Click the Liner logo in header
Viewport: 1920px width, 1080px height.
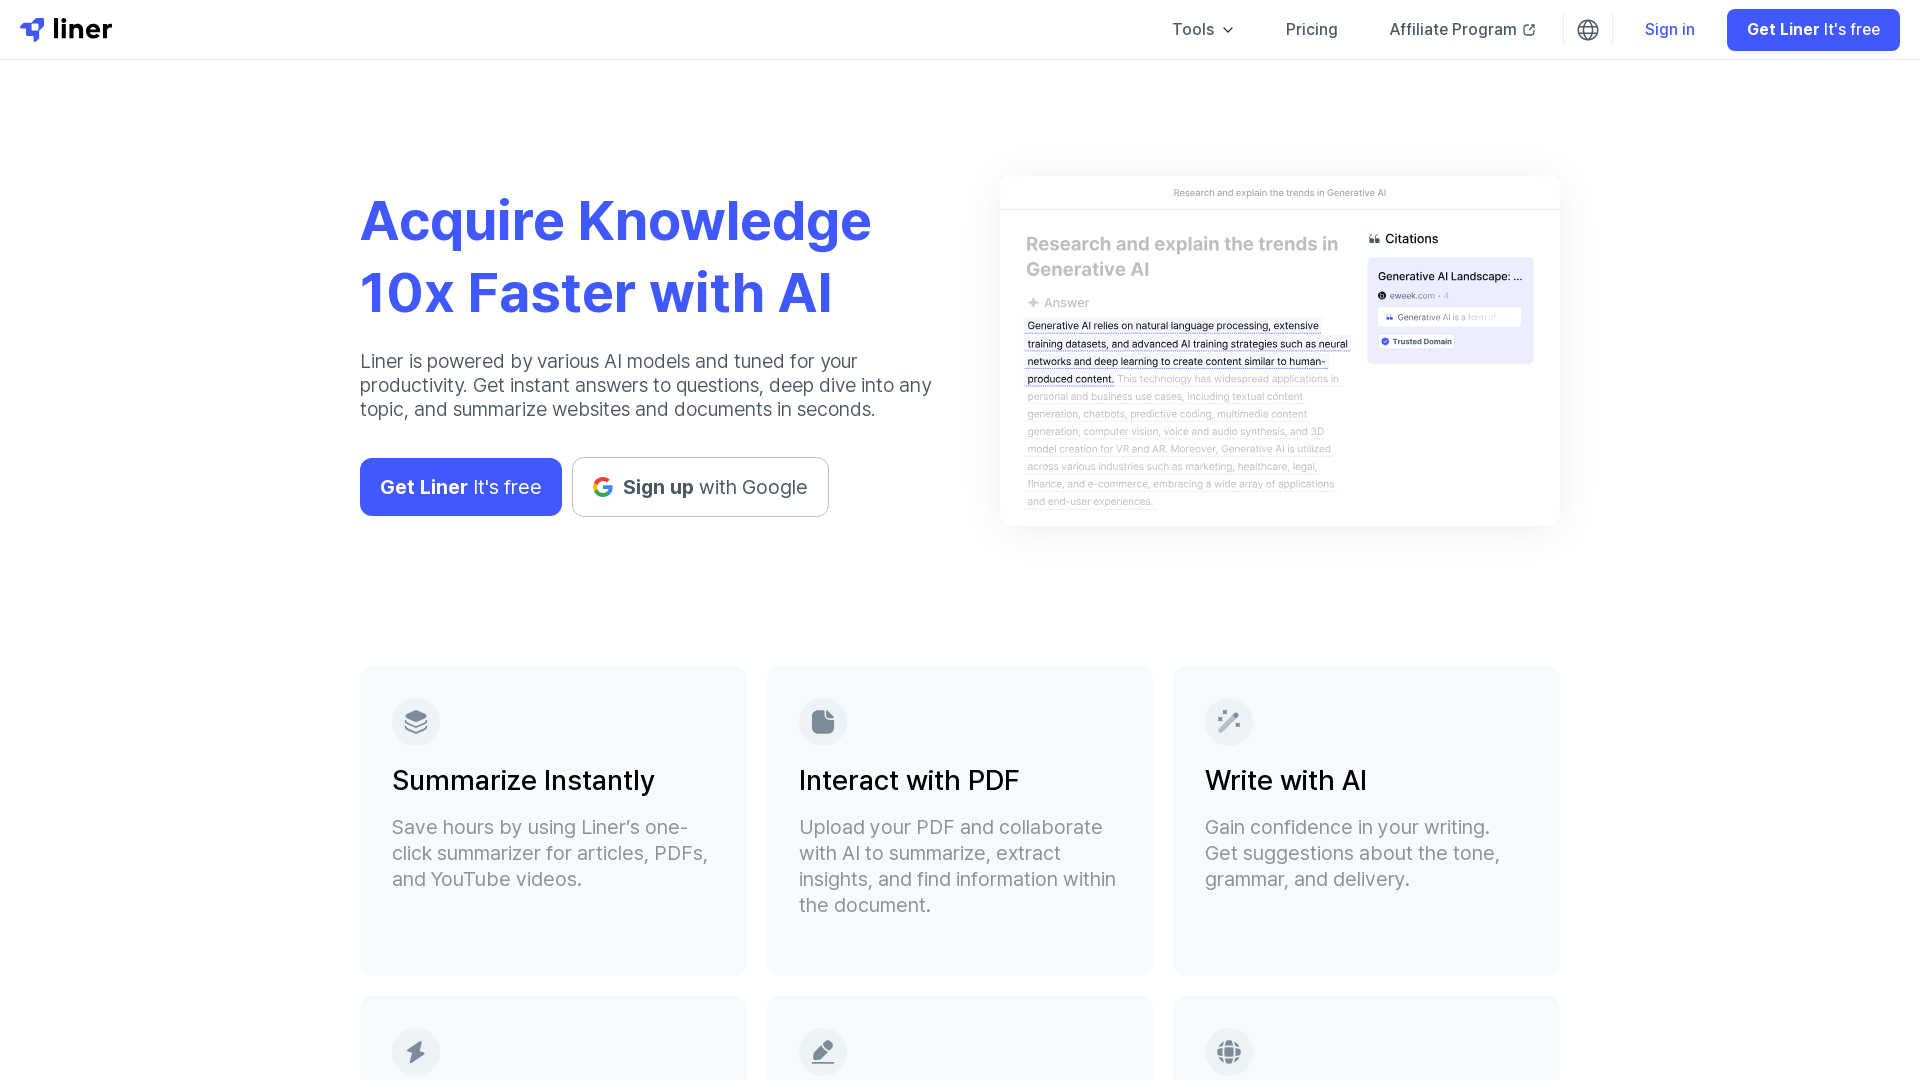66,29
